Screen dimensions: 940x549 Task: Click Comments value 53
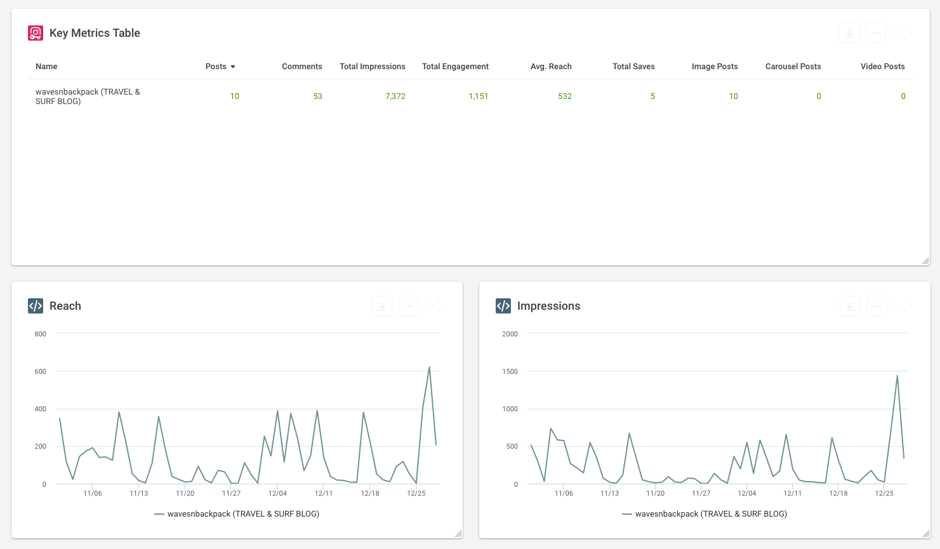pos(318,96)
